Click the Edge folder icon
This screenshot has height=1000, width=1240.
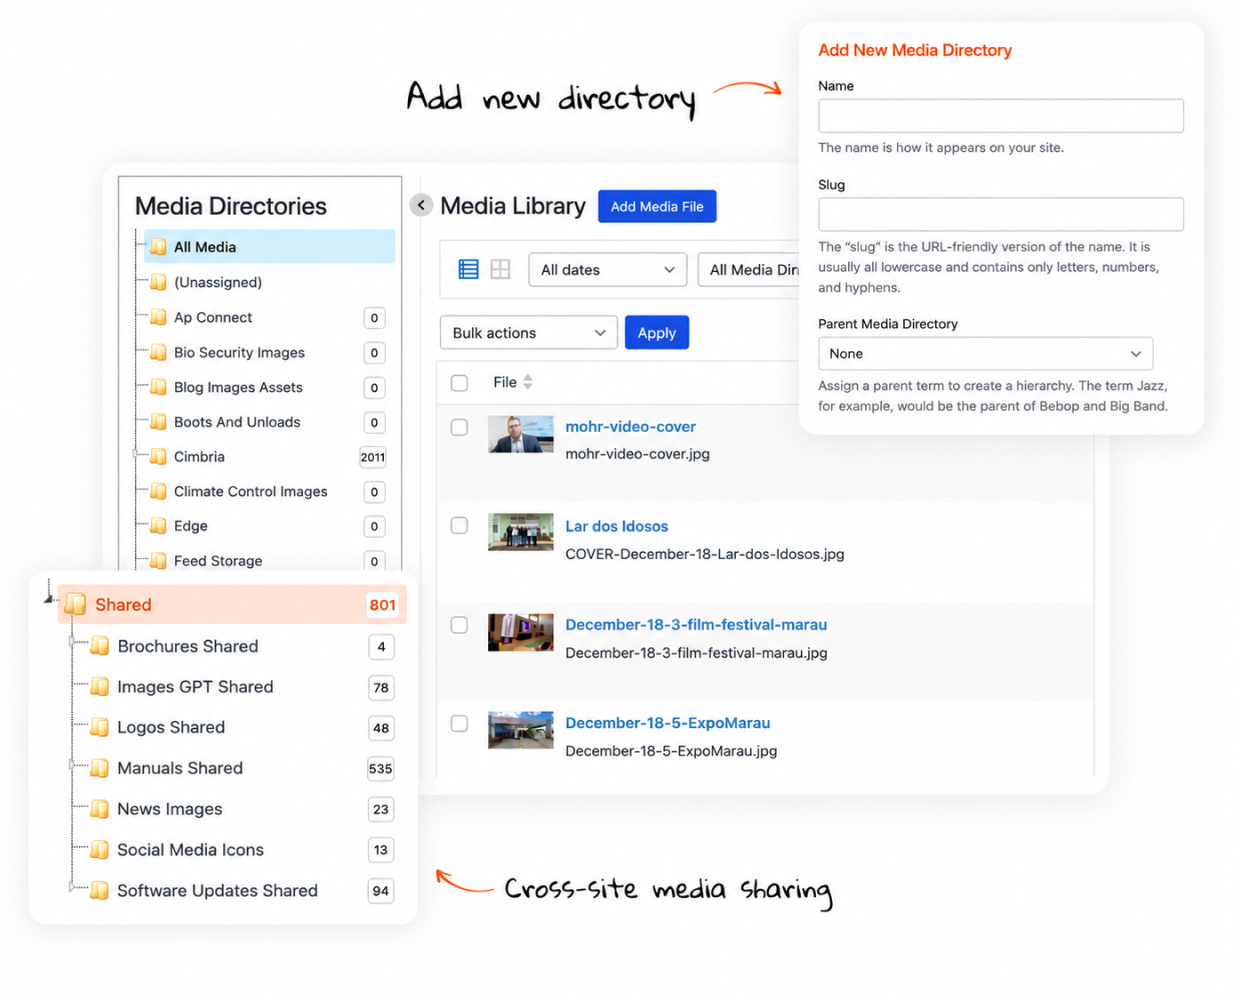[158, 526]
